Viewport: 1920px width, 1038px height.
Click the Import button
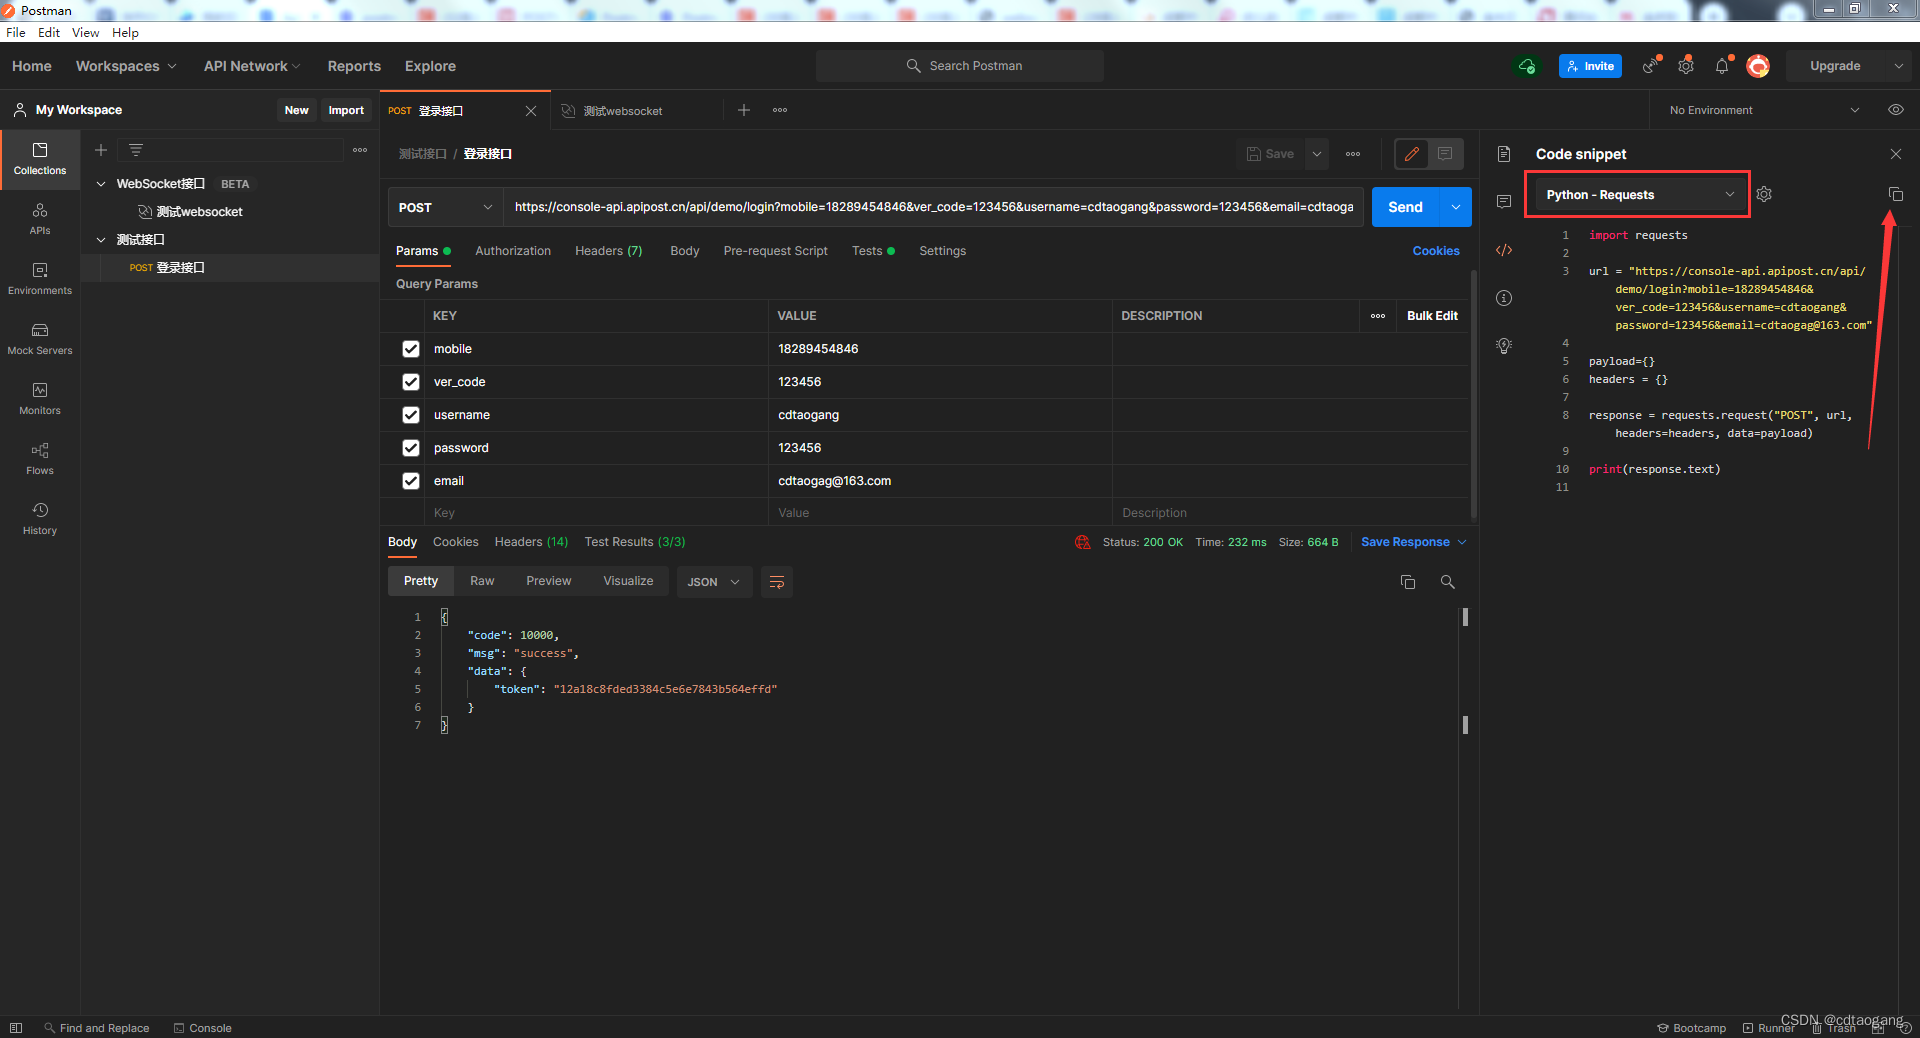(346, 110)
